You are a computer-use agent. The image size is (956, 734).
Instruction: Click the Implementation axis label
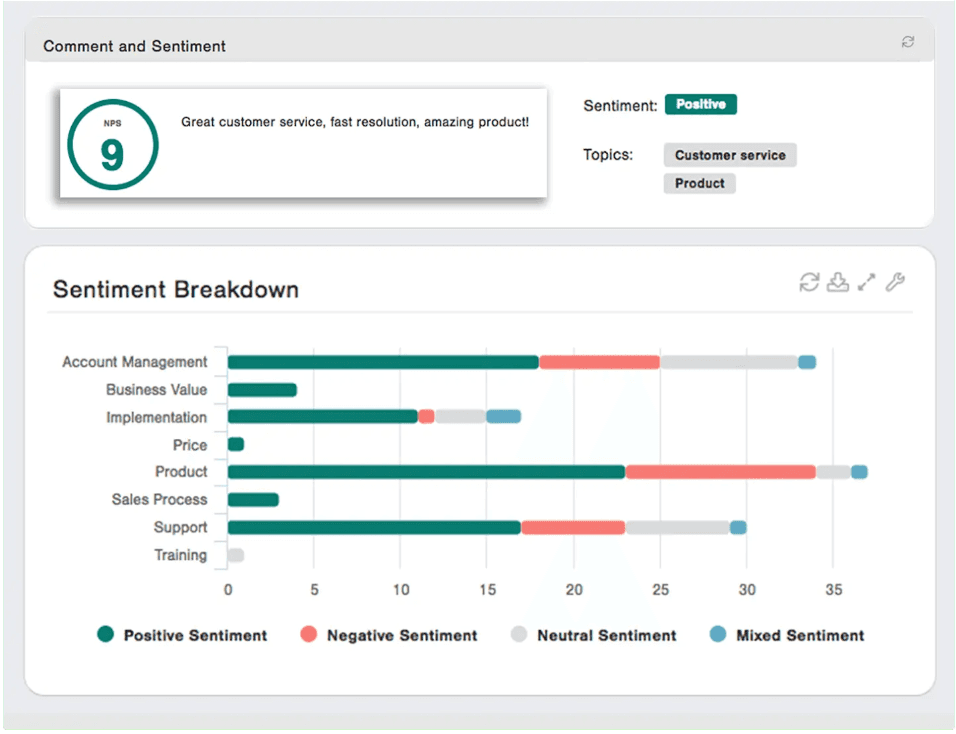(x=157, y=417)
